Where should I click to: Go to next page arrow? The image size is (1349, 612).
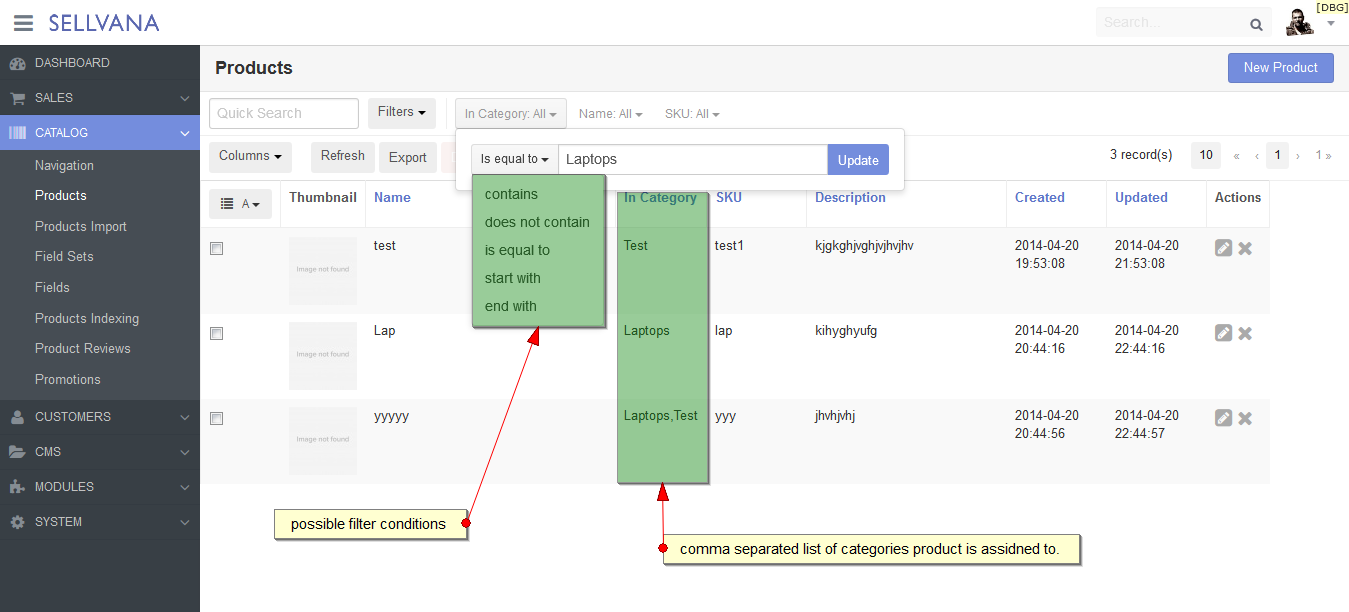point(1298,156)
